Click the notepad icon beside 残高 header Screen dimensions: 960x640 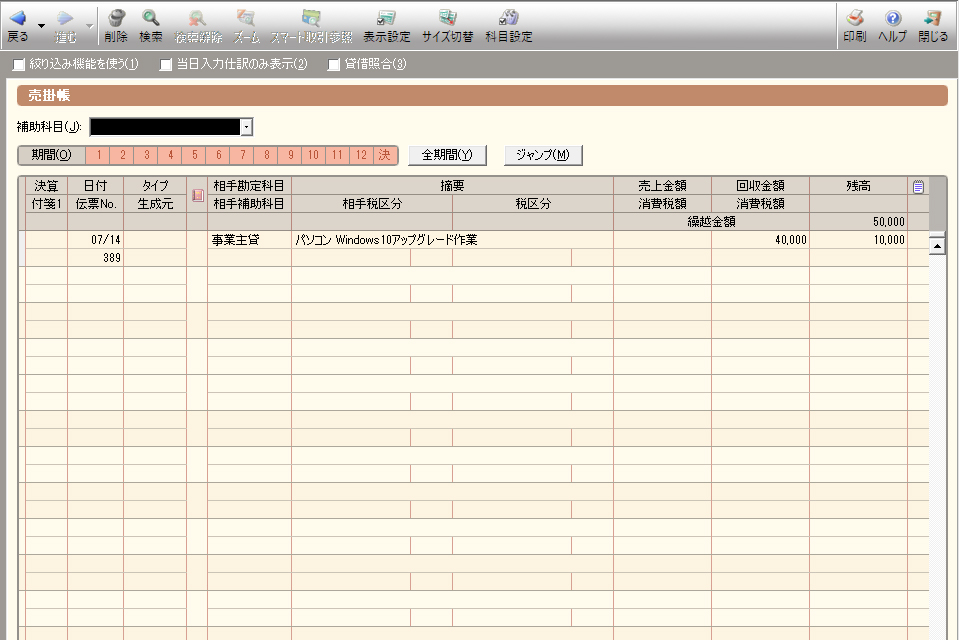coord(918,186)
